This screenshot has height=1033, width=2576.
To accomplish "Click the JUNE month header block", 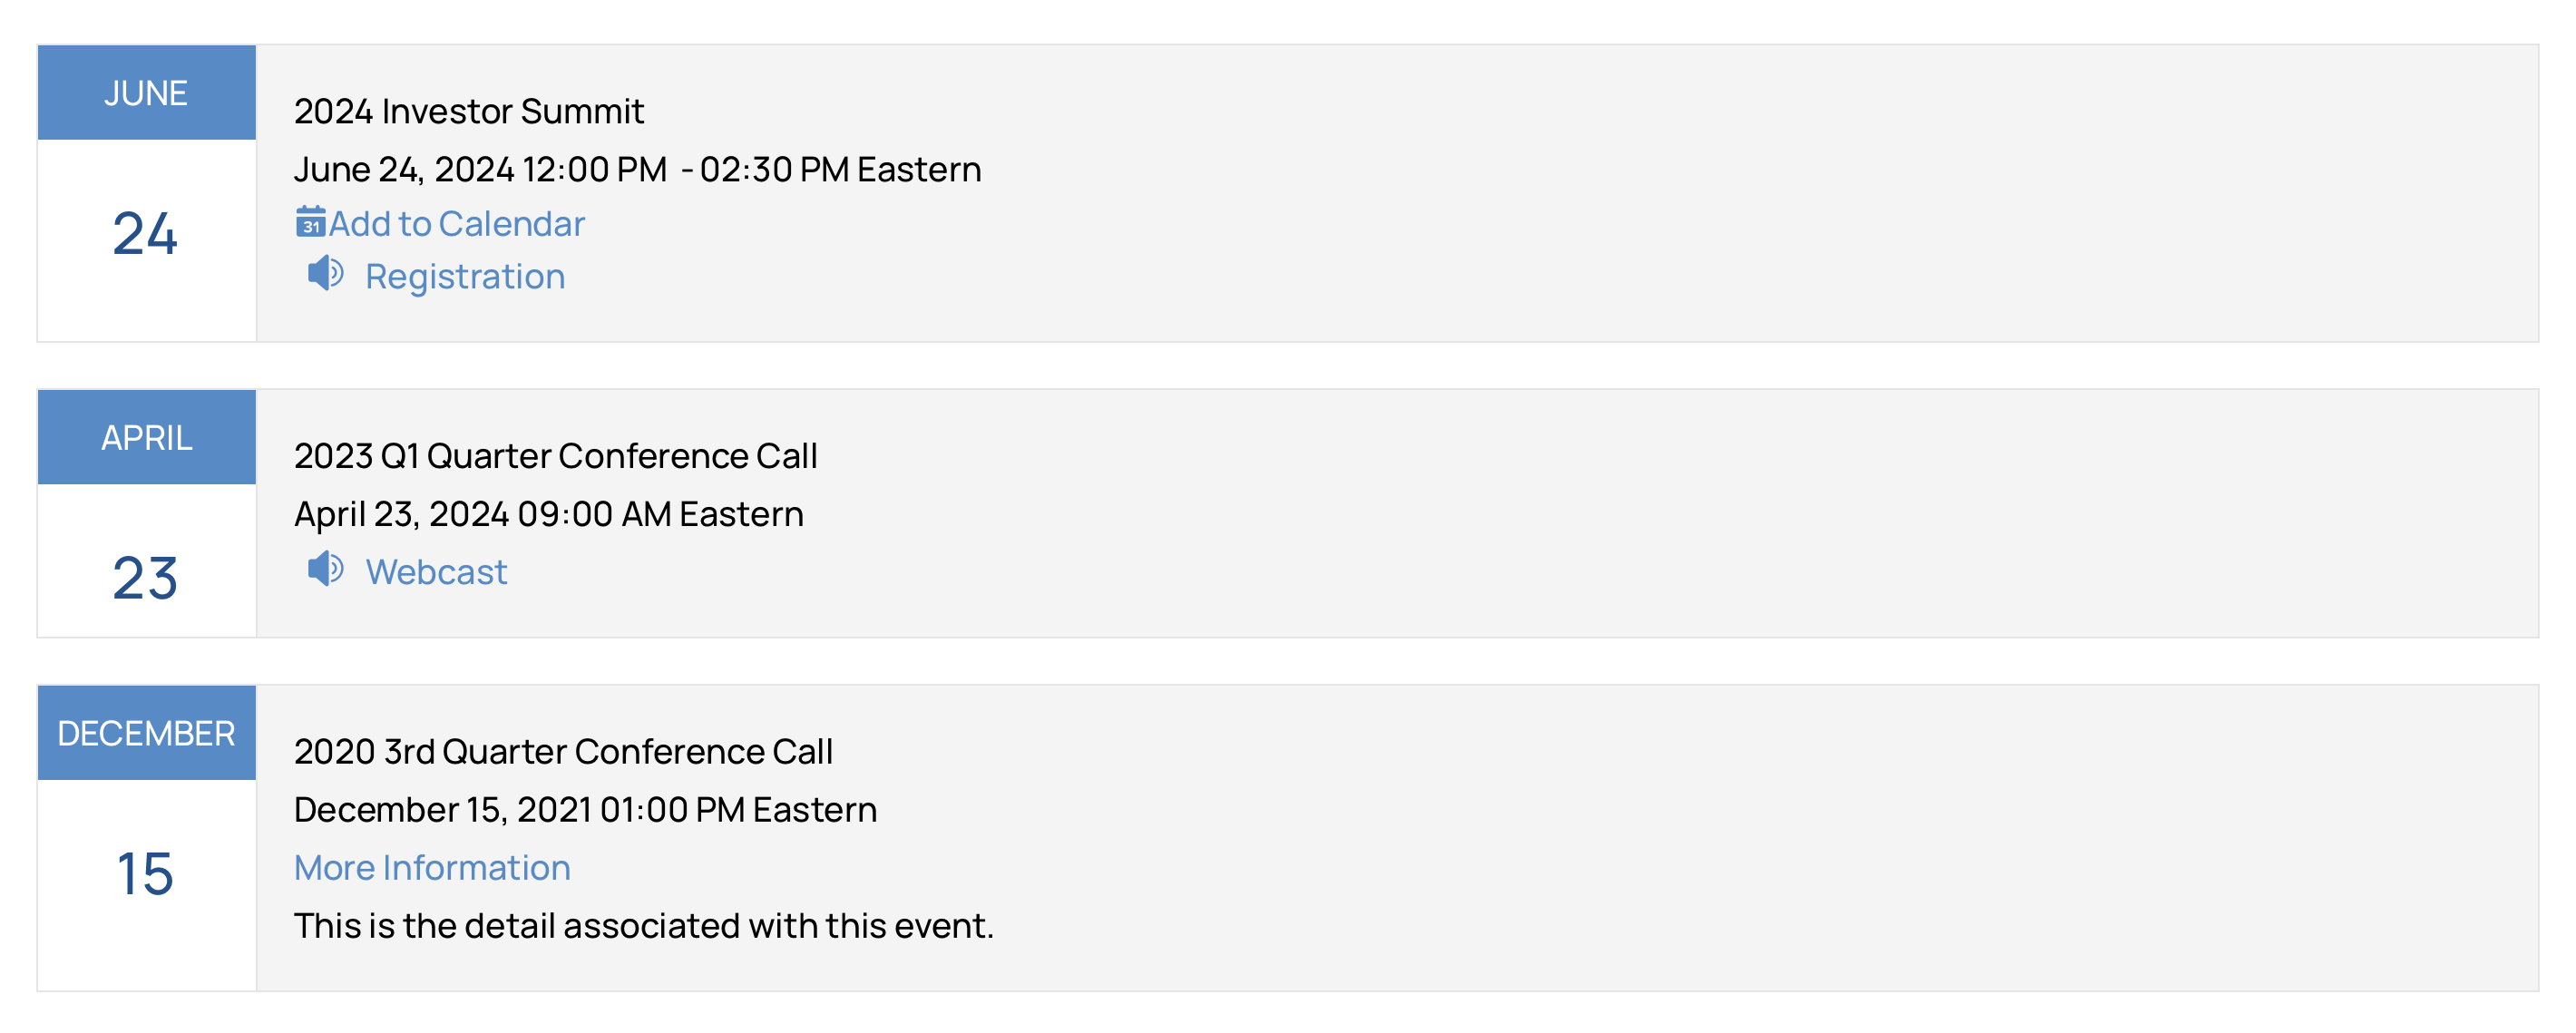I will point(147,93).
